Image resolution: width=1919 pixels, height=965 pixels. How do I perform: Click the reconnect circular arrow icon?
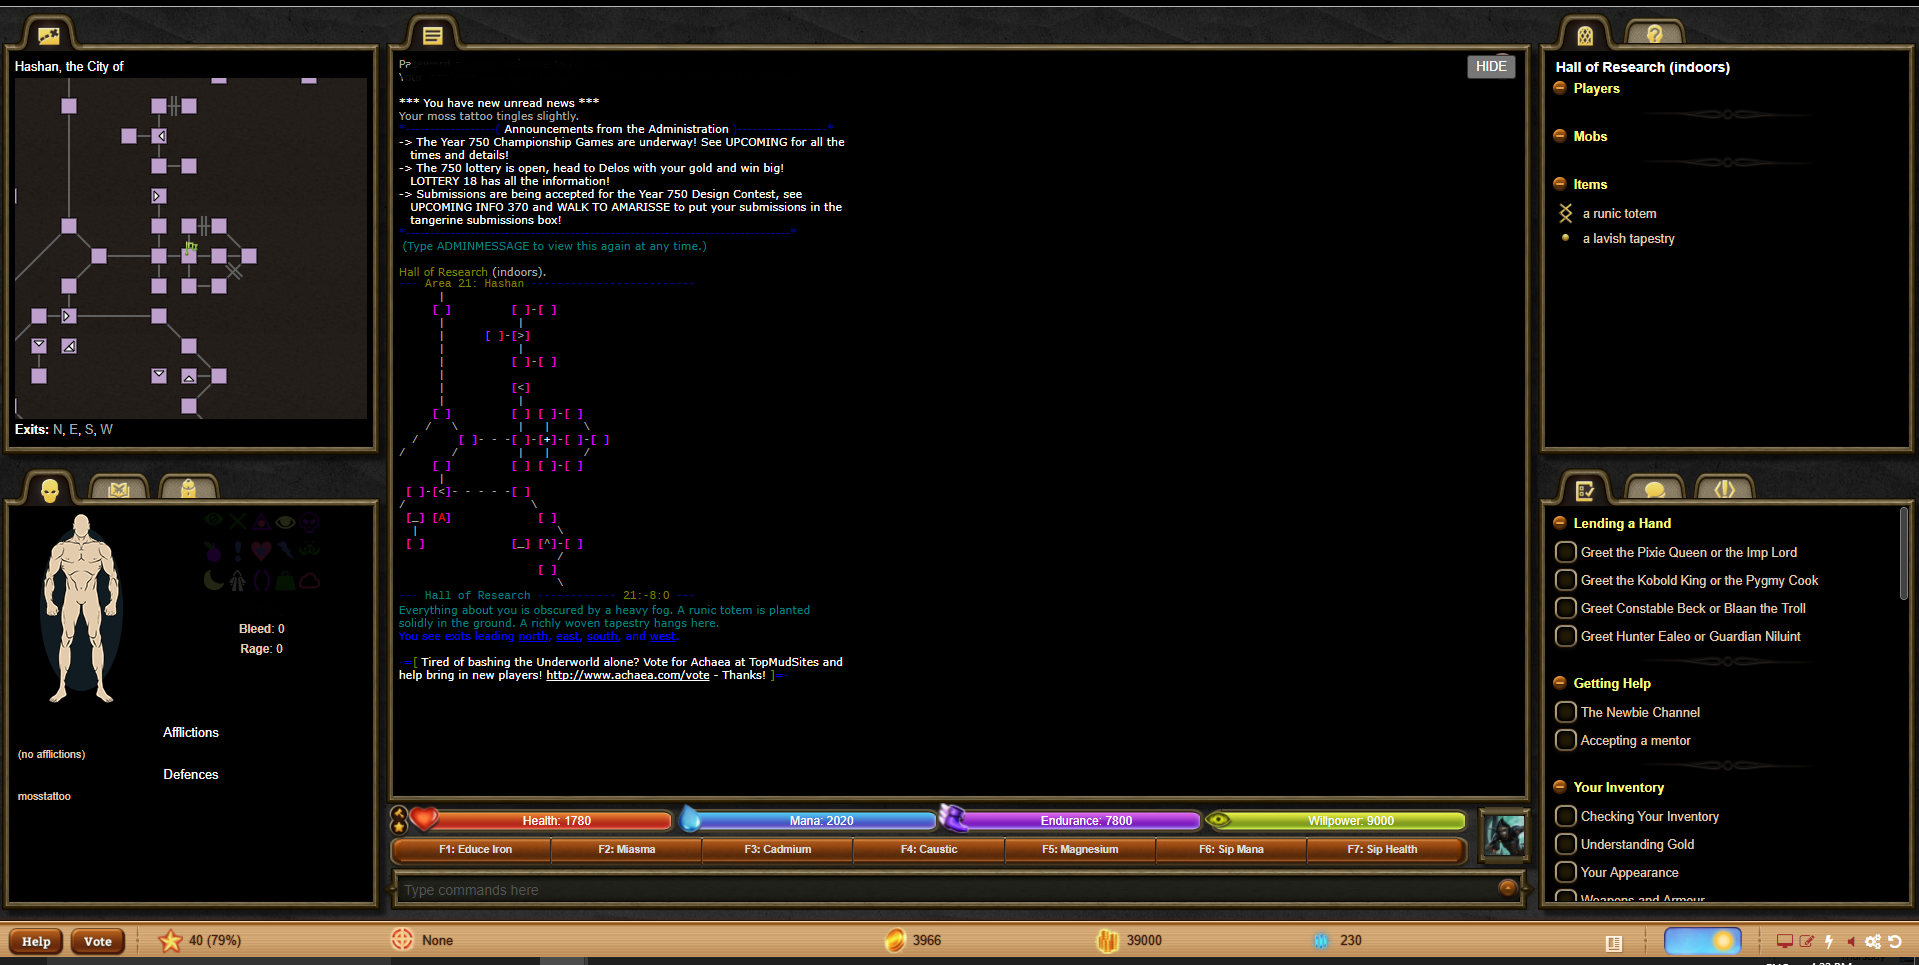pyautogui.click(x=1894, y=942)
